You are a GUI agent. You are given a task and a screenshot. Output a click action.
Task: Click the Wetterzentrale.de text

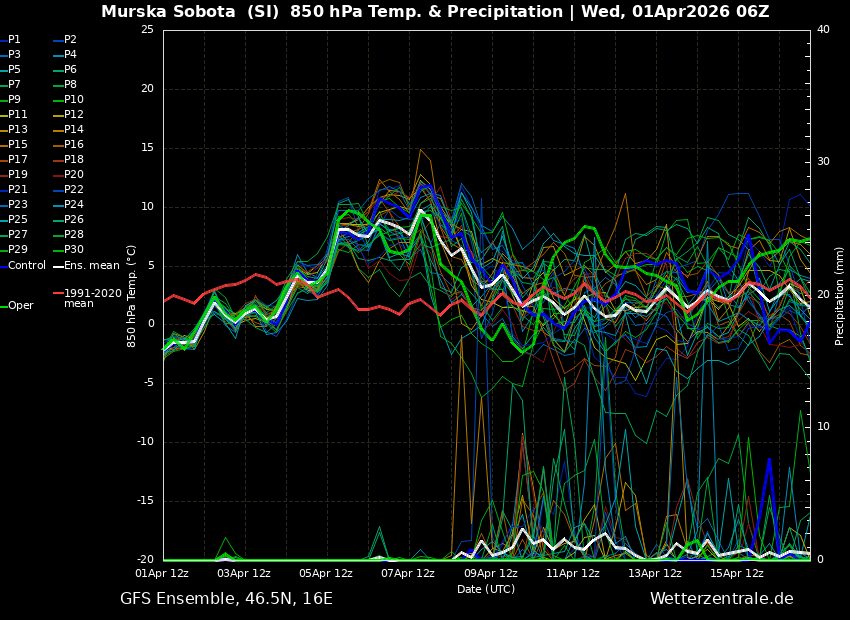(721, 599)
